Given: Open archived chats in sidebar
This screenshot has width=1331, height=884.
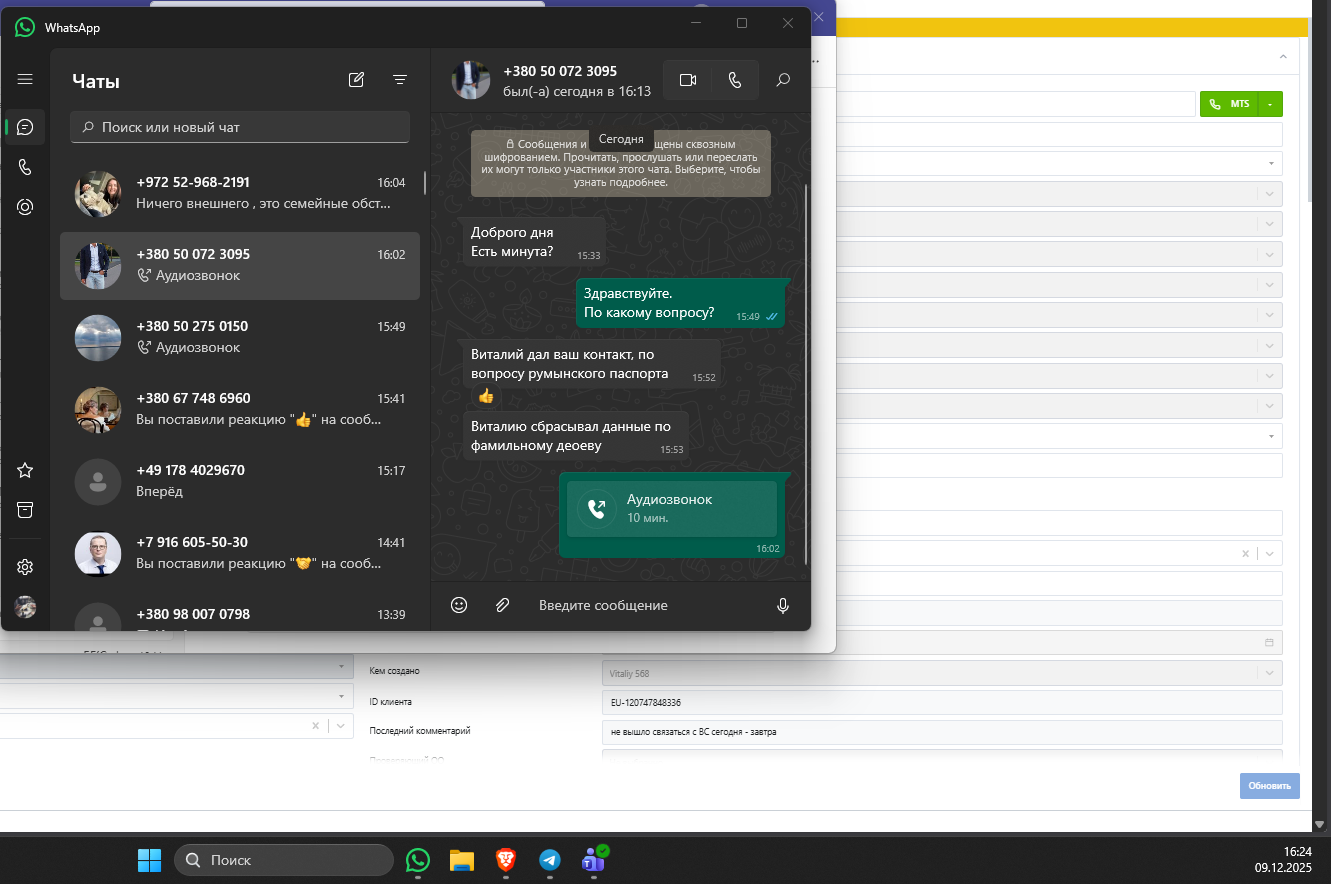Looking at the screenshot, I should (25, 510).
